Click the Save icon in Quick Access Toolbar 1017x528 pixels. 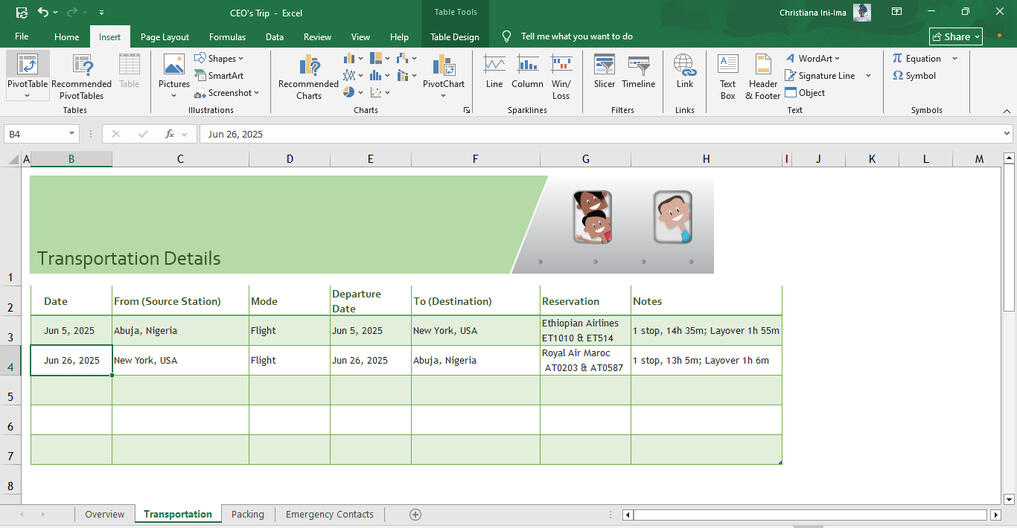pos(21,12)
